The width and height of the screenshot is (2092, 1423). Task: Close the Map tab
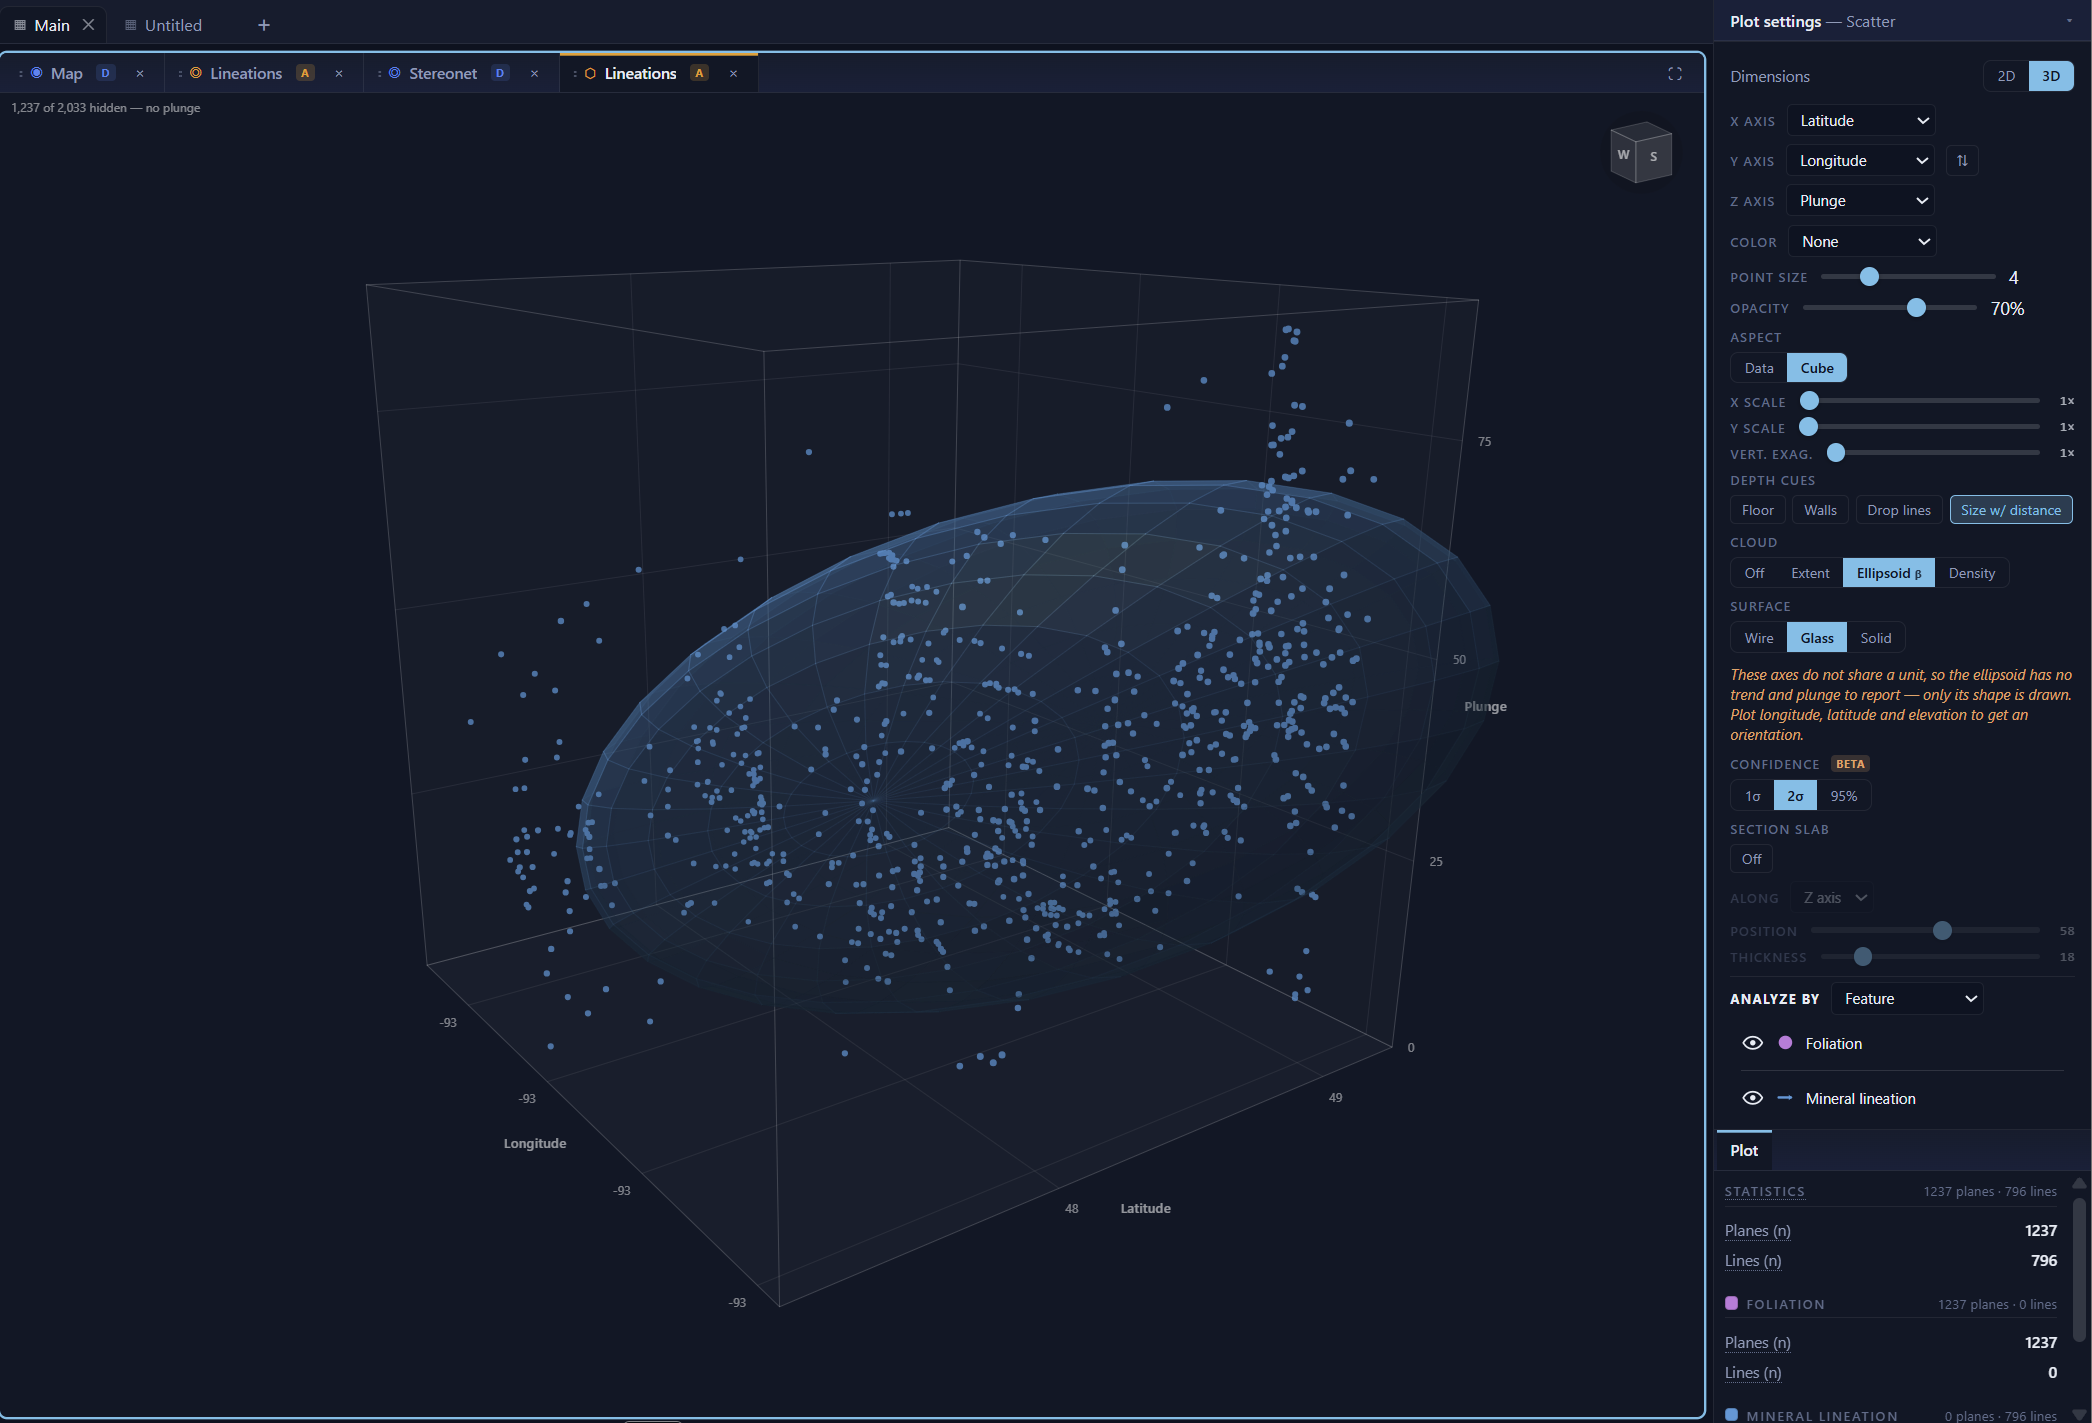[x=140, y=74]
